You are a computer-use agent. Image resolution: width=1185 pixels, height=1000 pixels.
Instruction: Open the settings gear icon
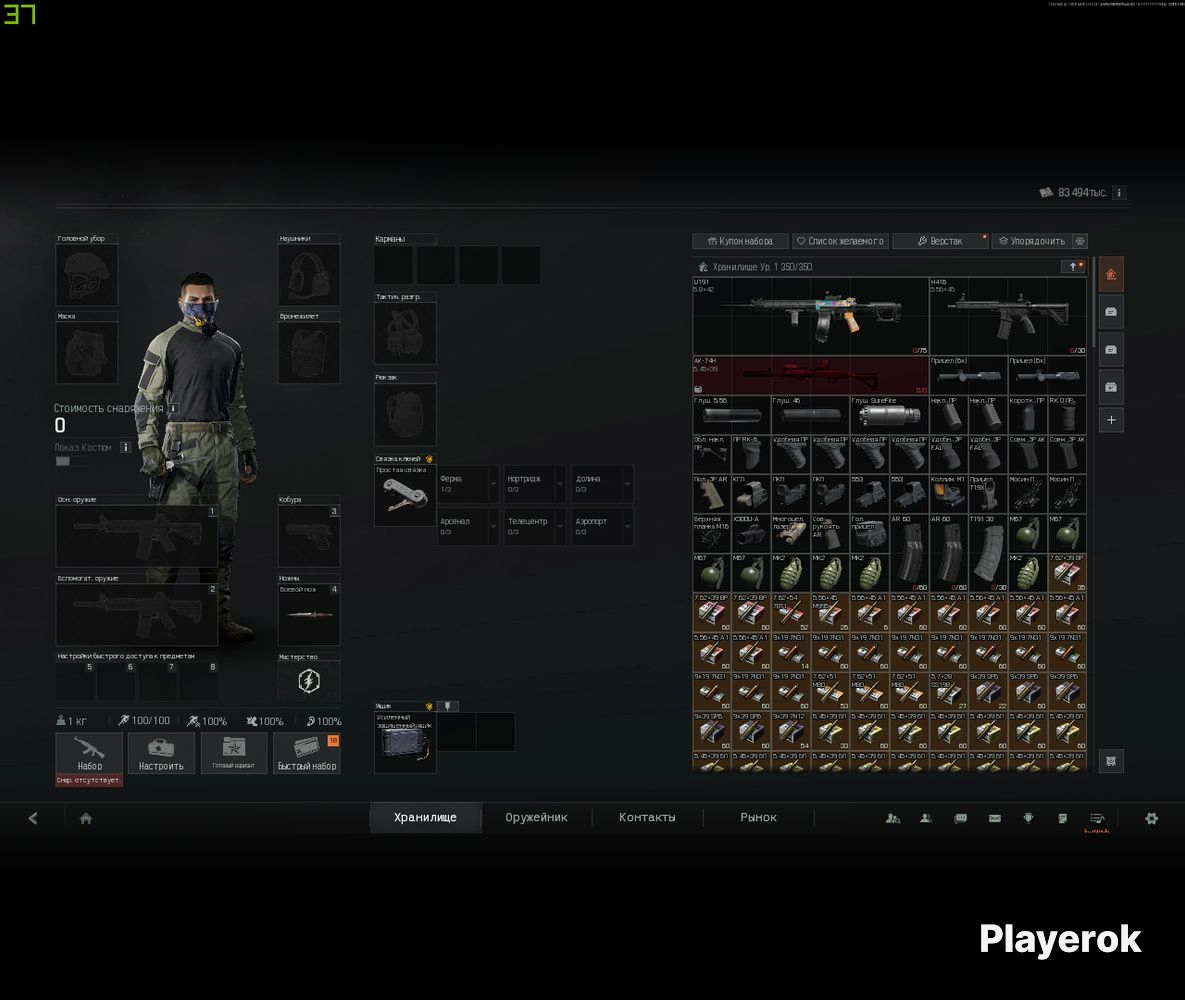1151,818
